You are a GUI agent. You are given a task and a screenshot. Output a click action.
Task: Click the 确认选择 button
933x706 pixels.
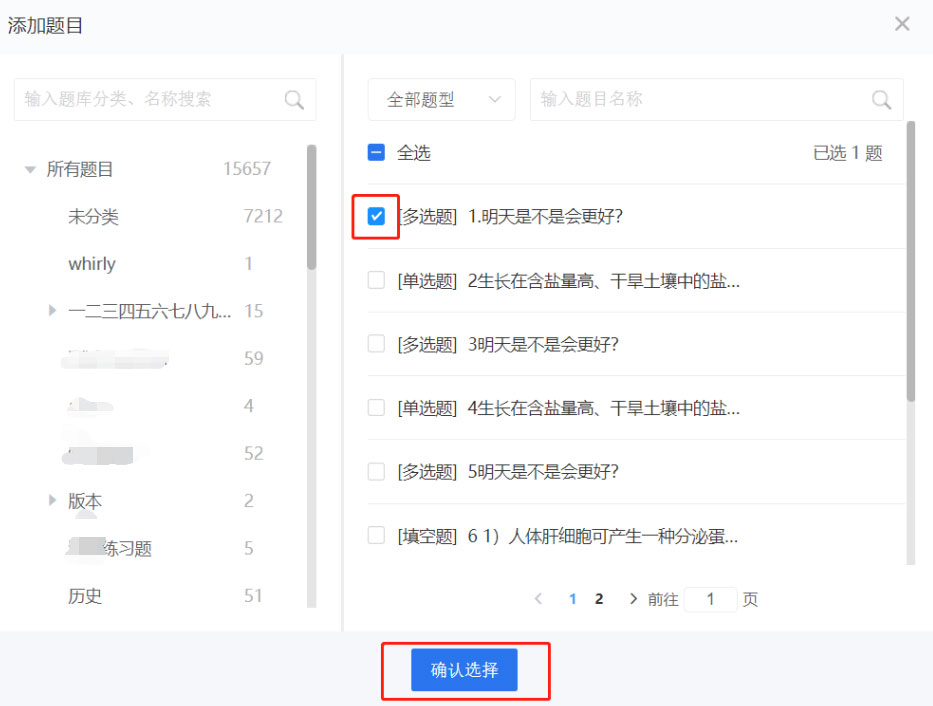(464, 670)
